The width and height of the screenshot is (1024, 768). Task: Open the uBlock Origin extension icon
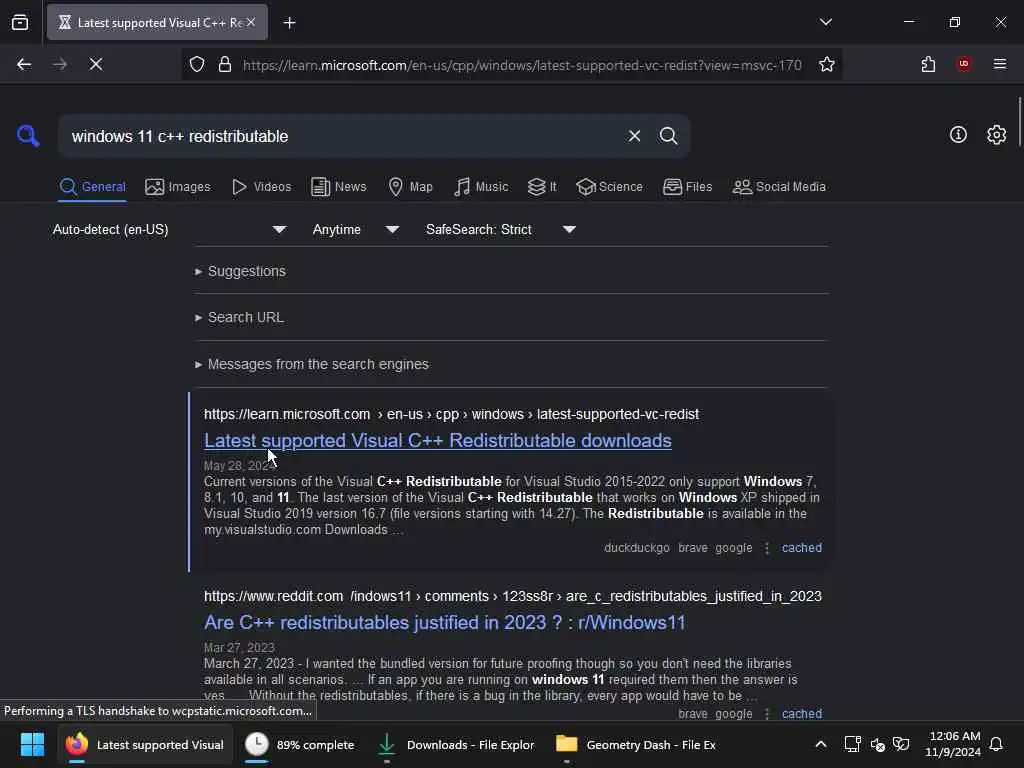(963, 64)
